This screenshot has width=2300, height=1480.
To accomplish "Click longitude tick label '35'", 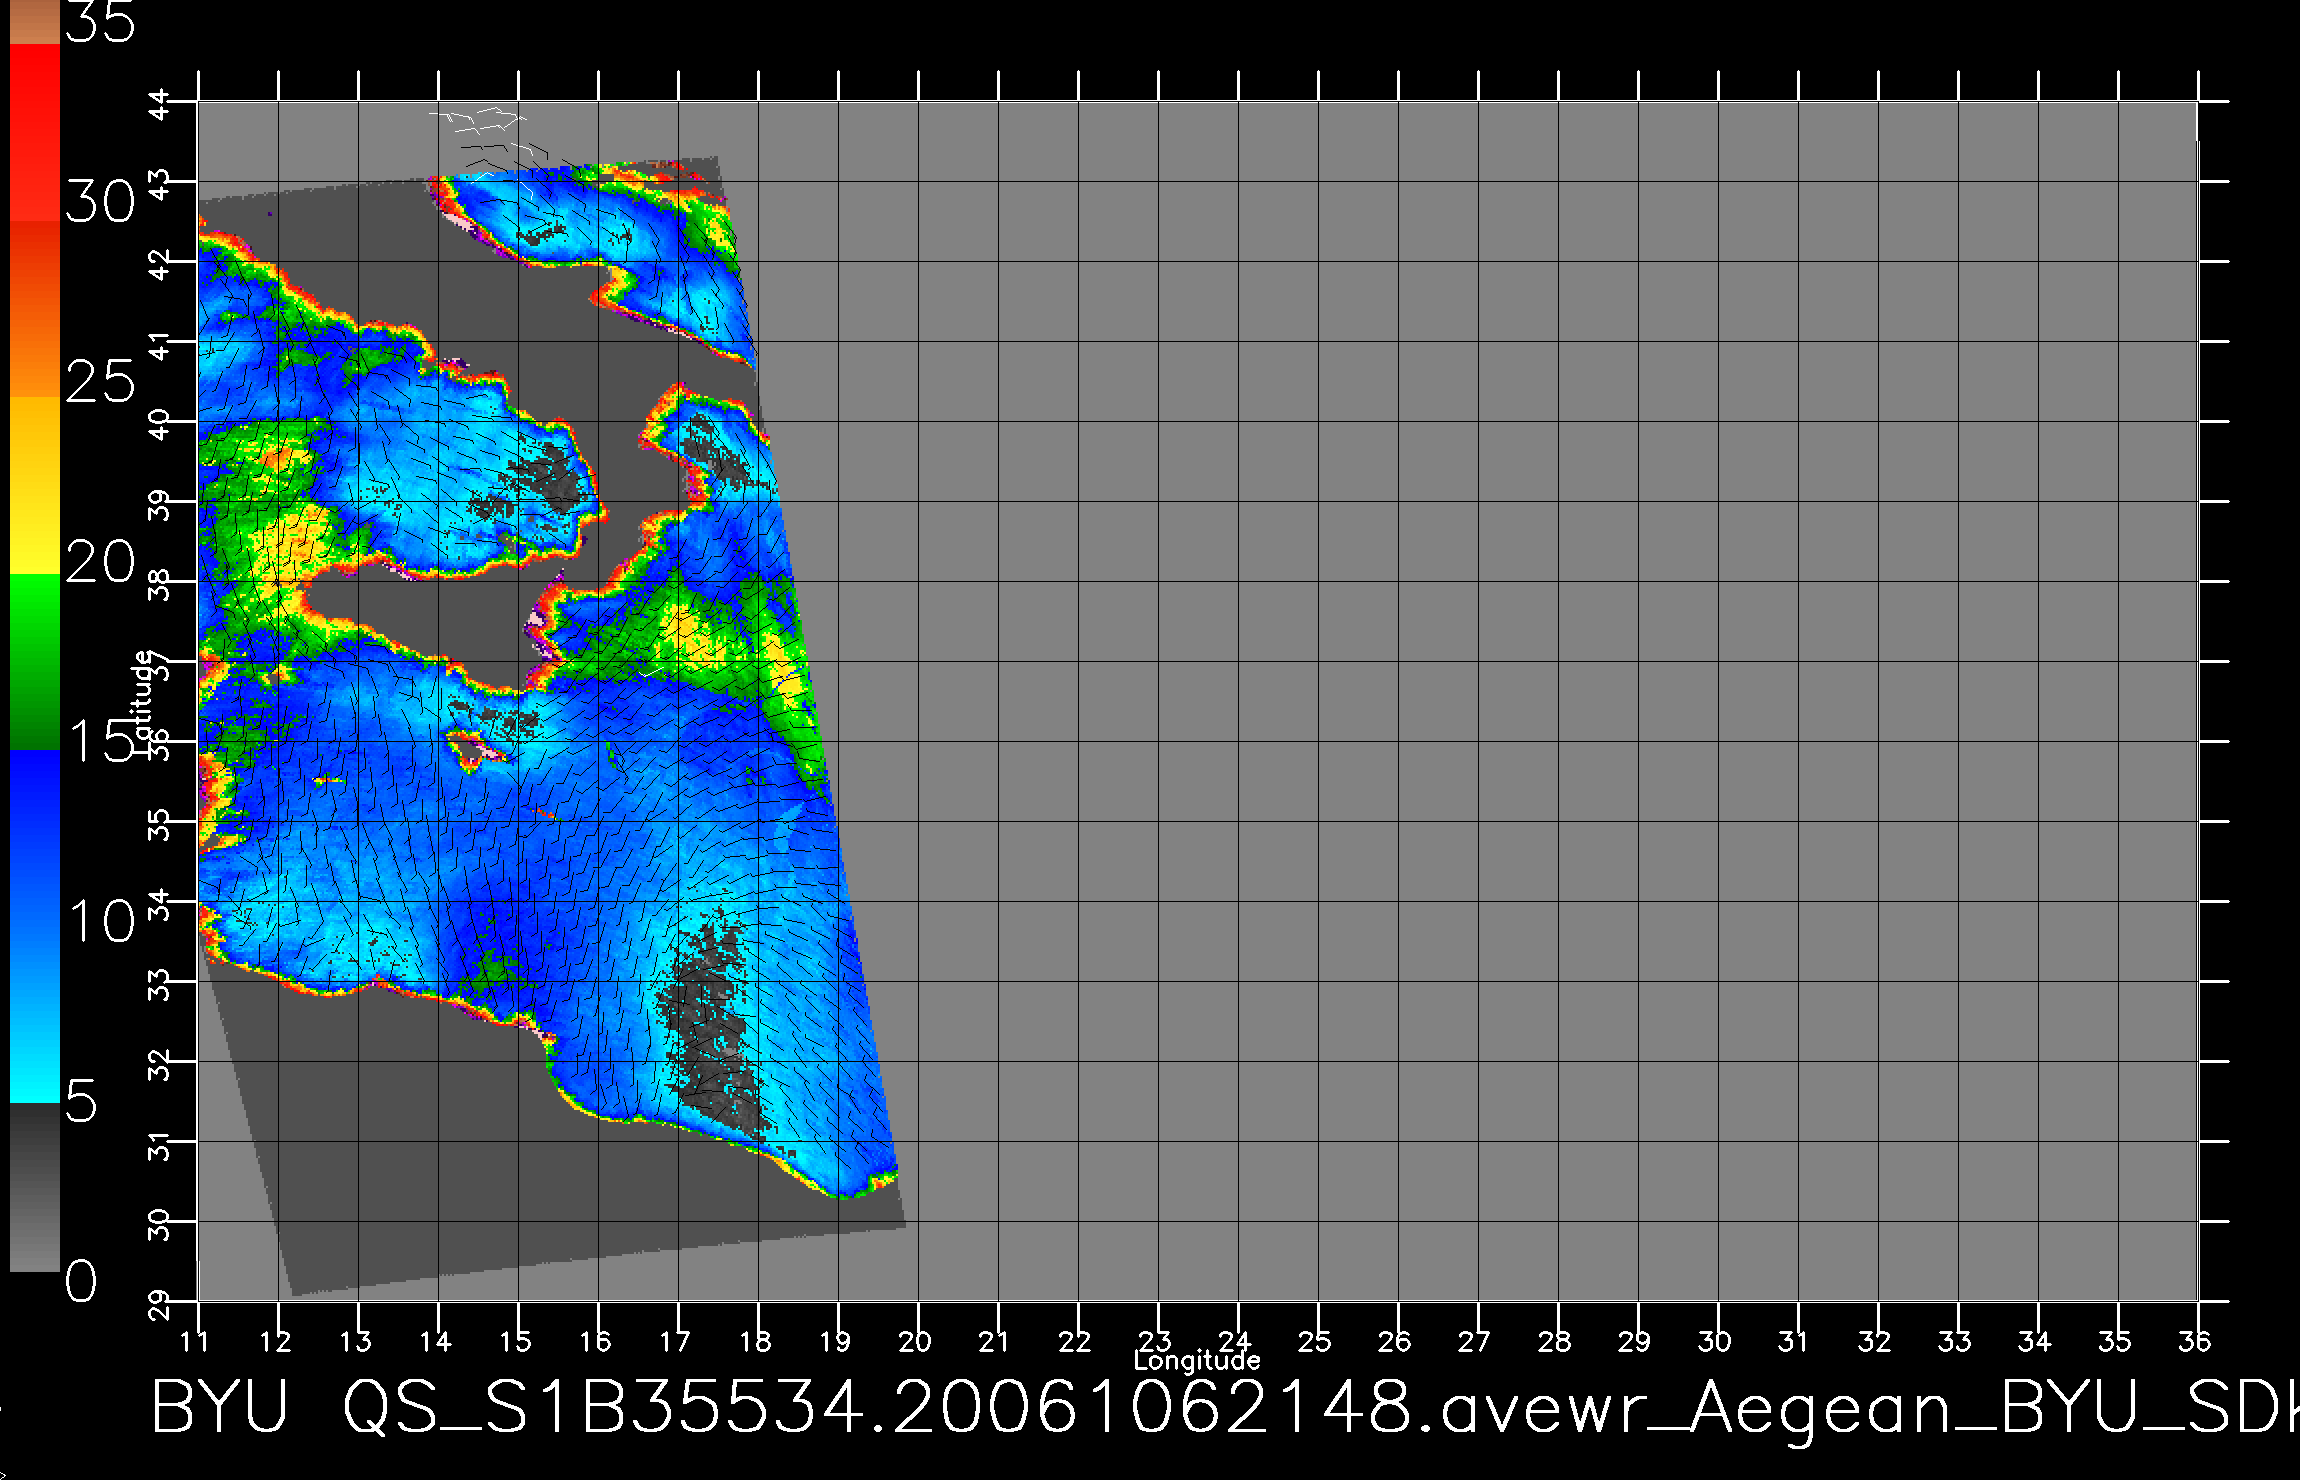I will (x=2115, y=1341).
